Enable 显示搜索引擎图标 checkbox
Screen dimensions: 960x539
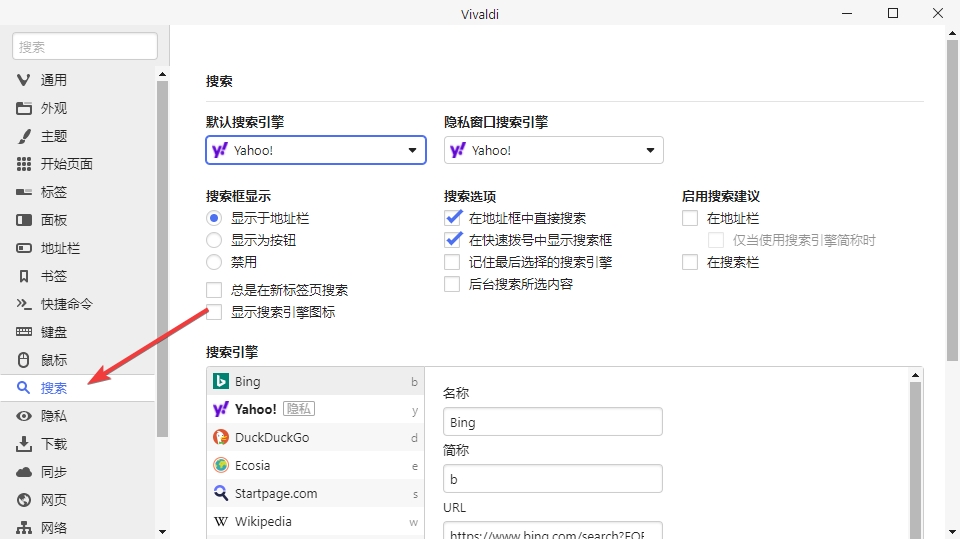click(x=214, y=312)
